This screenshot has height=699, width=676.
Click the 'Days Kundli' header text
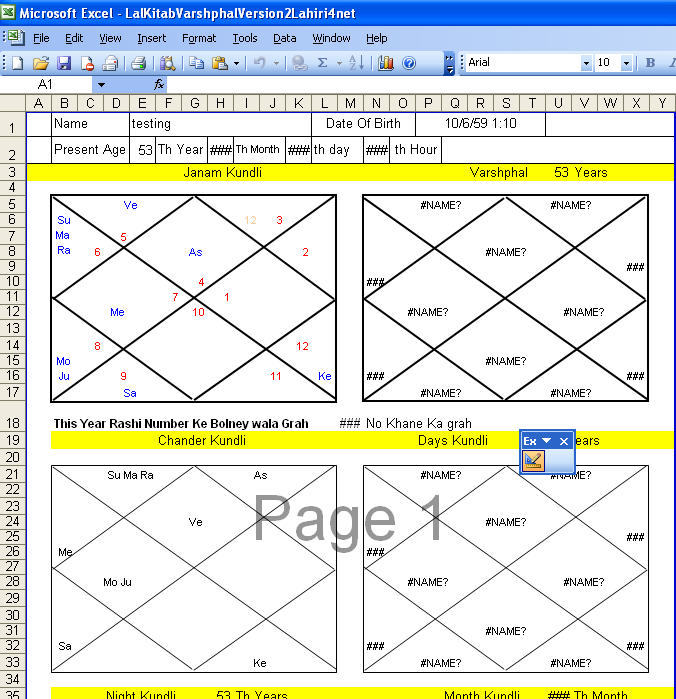[453, 440]
